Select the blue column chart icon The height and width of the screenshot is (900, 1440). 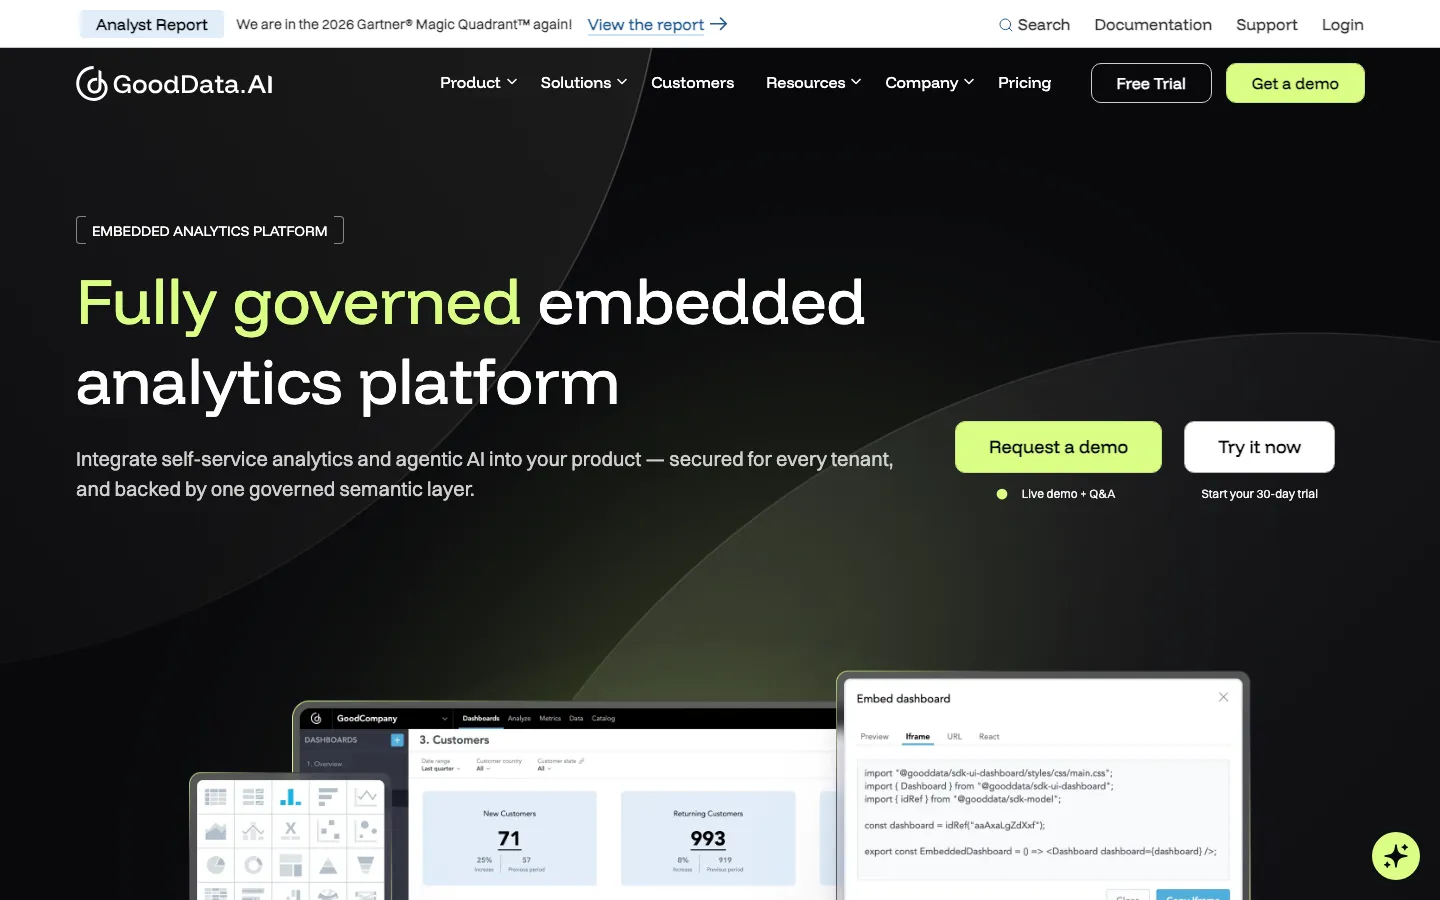[290, 797]
